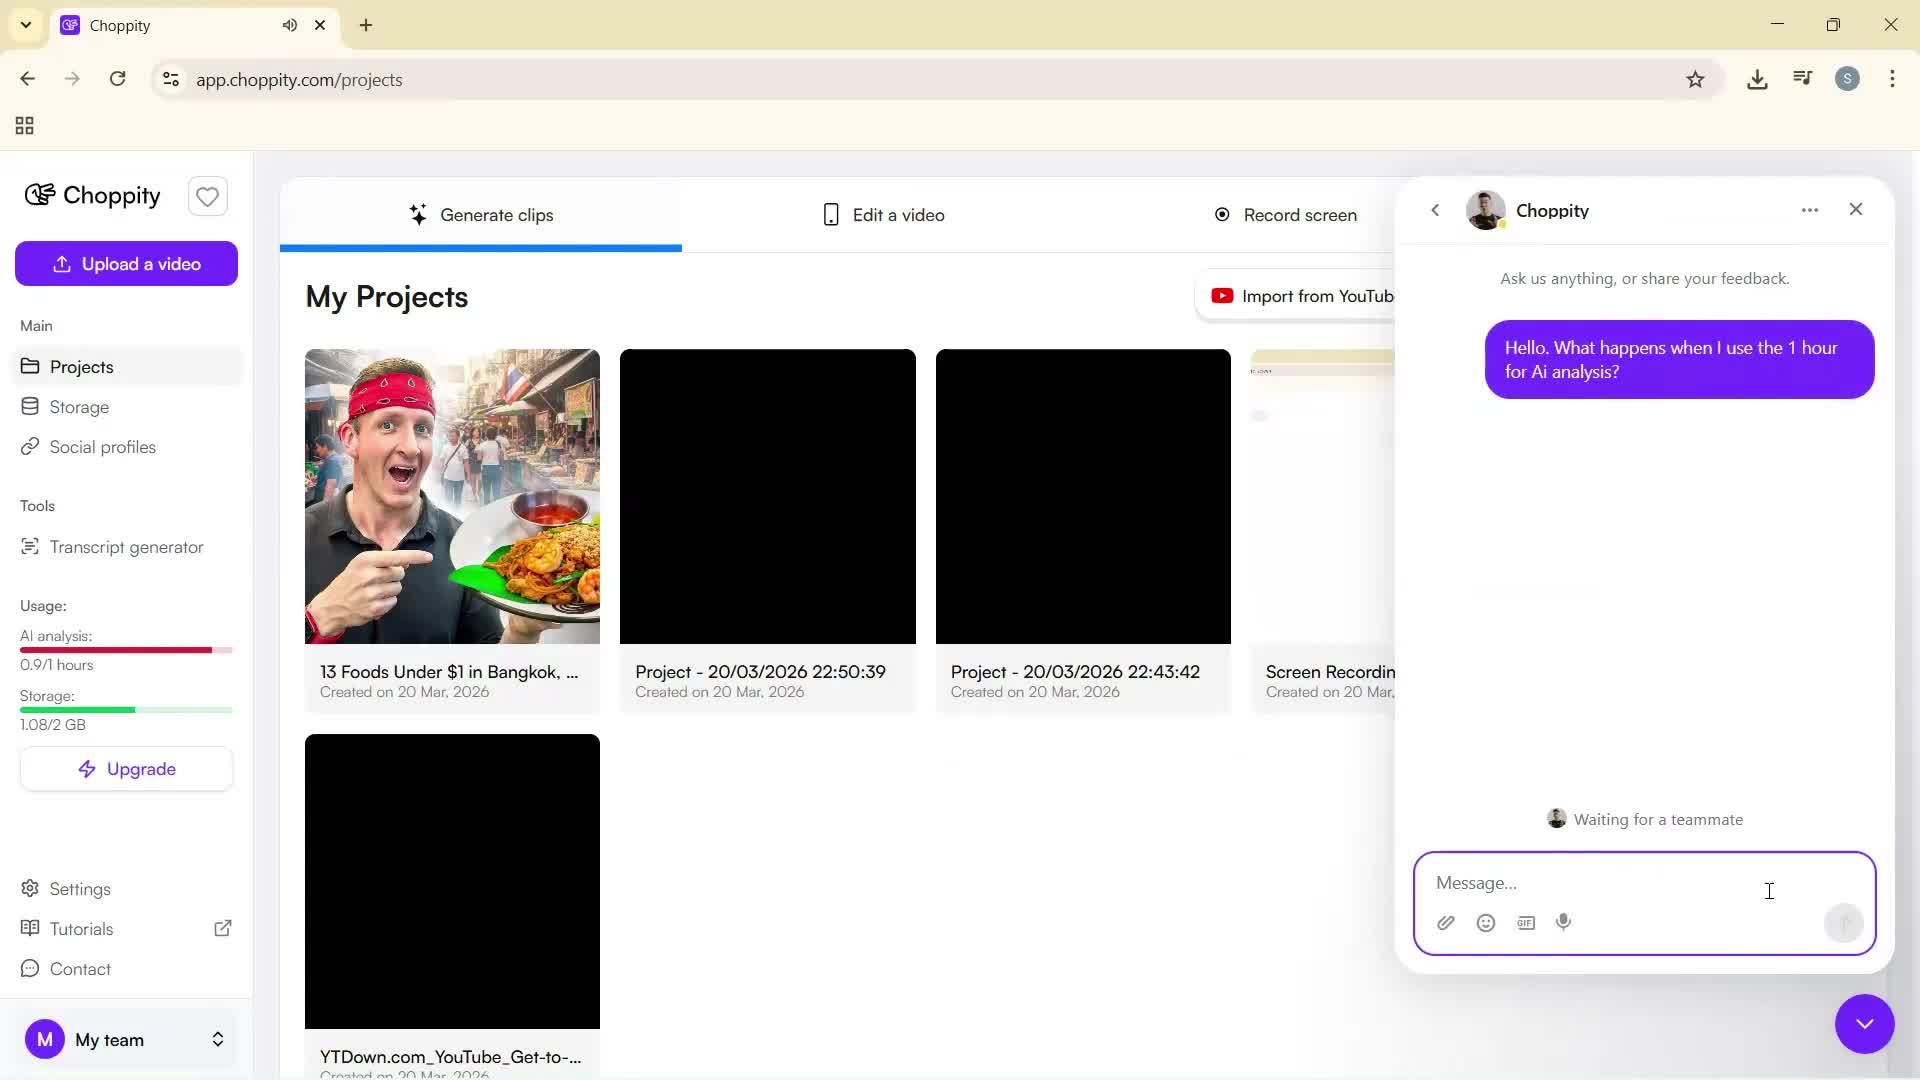Click the heart icon beside the Choppity logo
Screen dimensions: 1920x1080
point(207,196)
